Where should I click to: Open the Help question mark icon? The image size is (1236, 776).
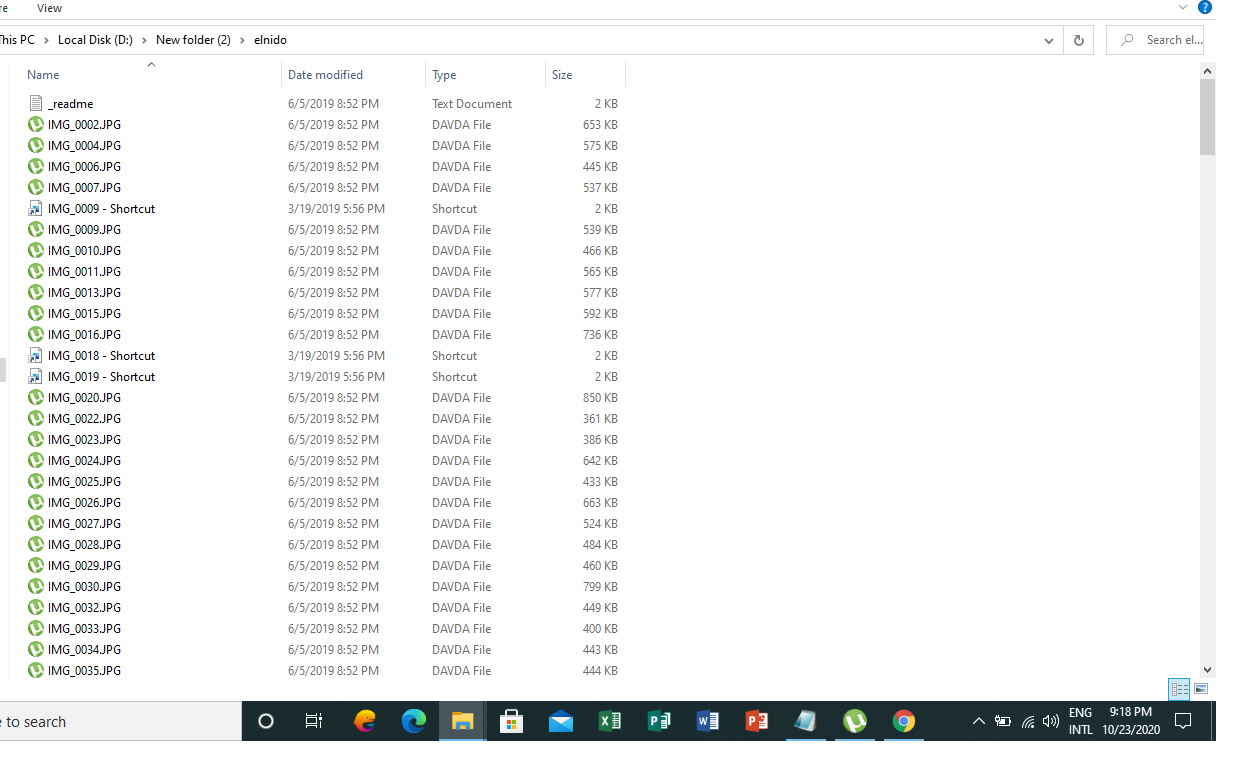(x=1205, y=7)
